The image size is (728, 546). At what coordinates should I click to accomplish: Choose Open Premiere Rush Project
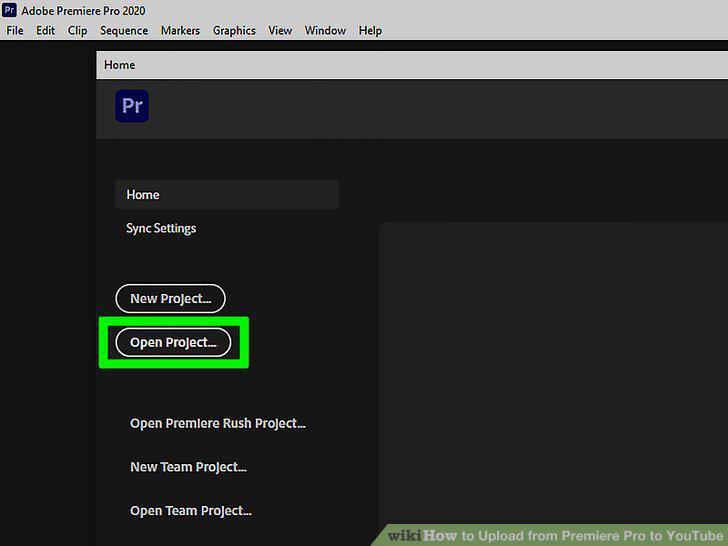[x=218, y=423]
